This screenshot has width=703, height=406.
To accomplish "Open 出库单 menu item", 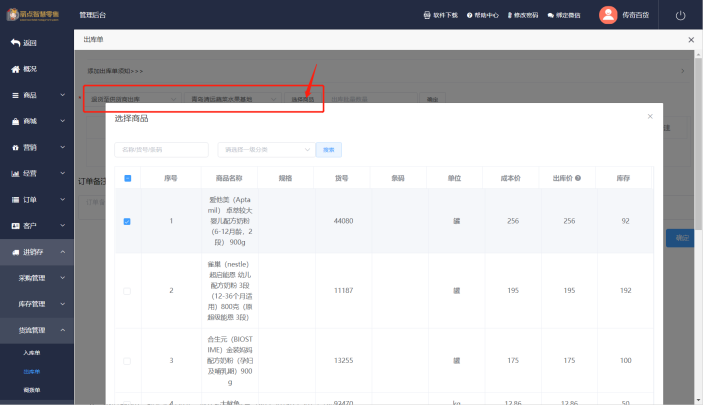I will tap(32, 371).
